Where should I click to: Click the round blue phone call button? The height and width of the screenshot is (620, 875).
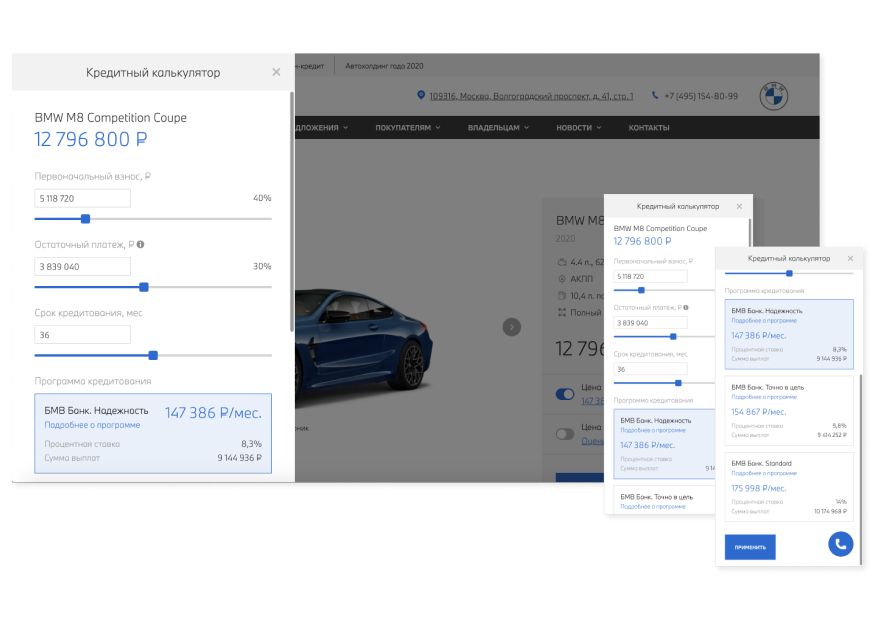[840, 543]
